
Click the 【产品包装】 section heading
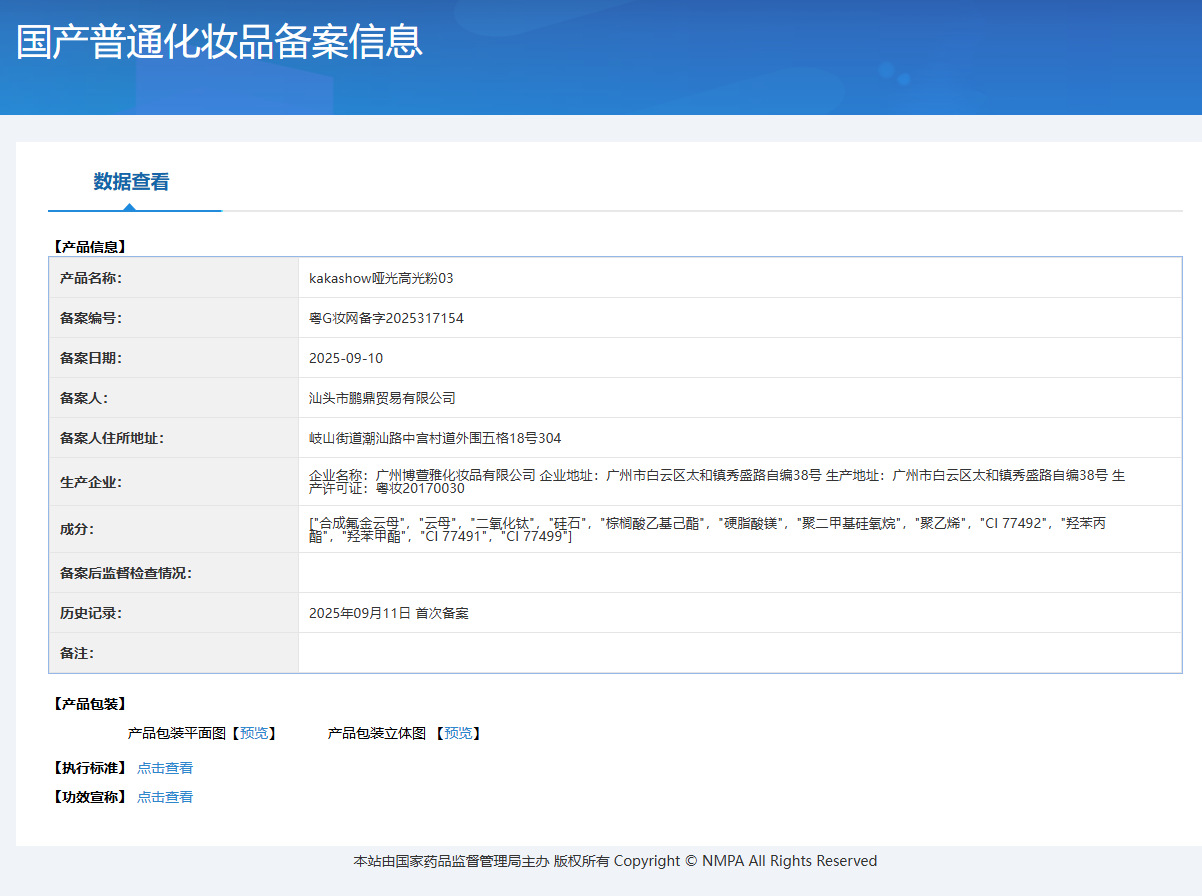(x=89, y=704)
